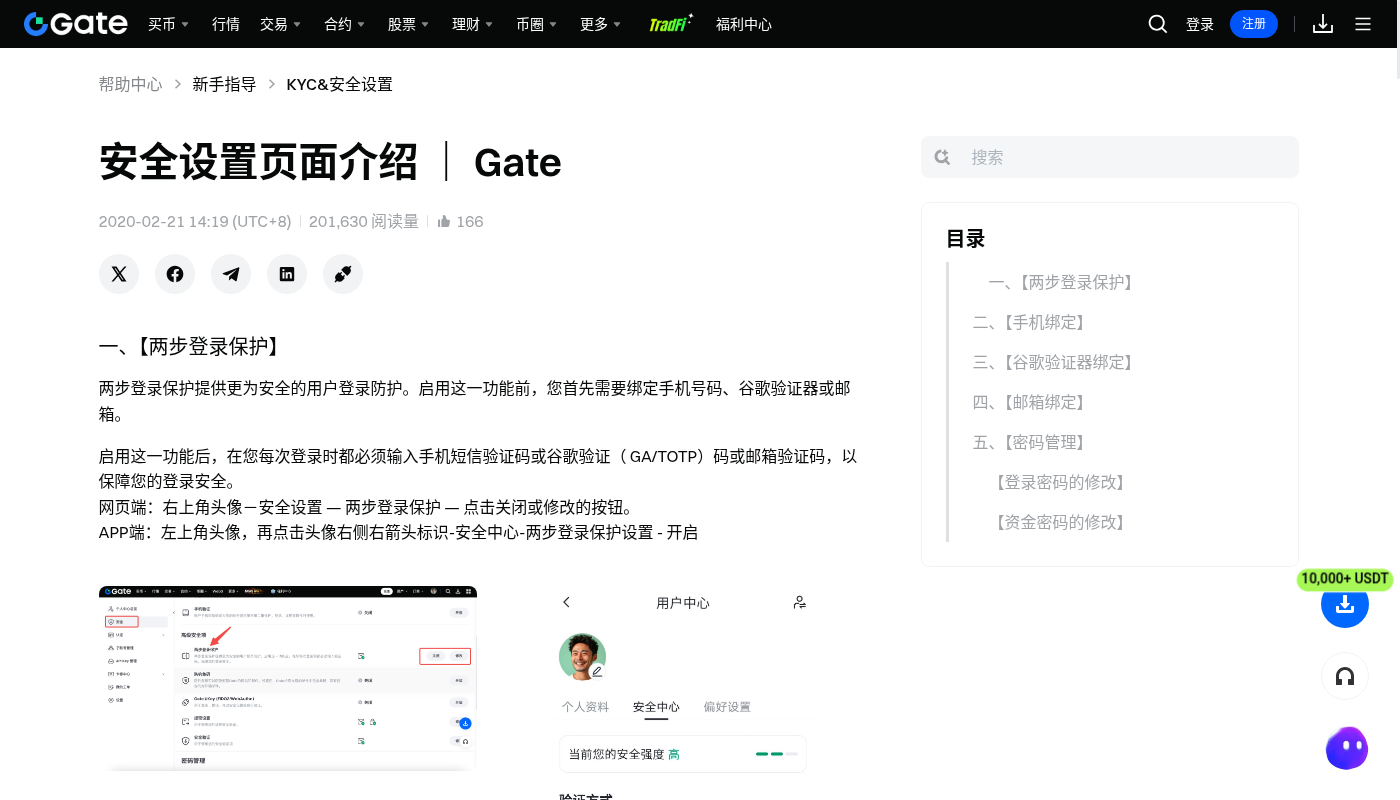Share article on Facebook
1400x800 pixels.
pos(175,274)
